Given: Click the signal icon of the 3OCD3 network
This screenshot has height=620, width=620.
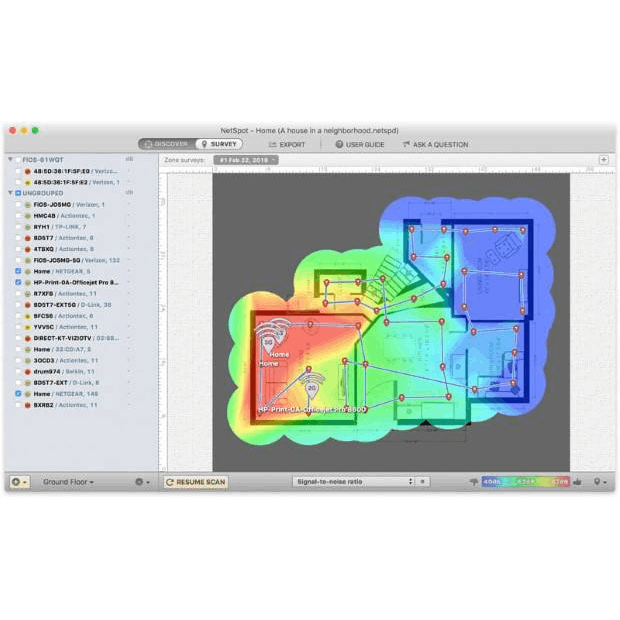Looking at the screenshot, I should (28, 361).
